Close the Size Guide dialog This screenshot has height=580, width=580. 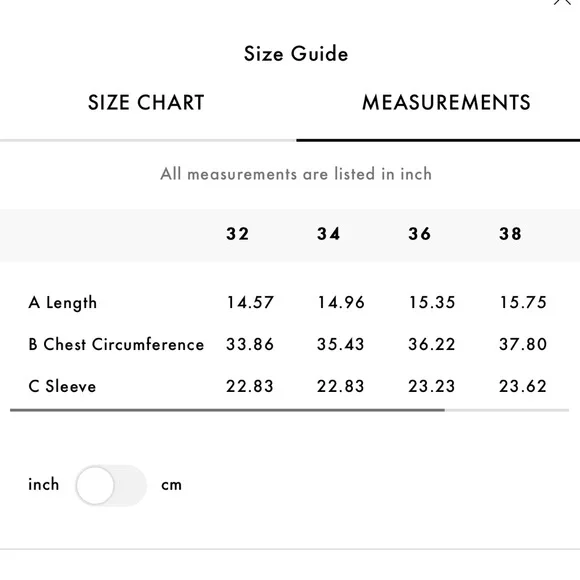(562, 2)
